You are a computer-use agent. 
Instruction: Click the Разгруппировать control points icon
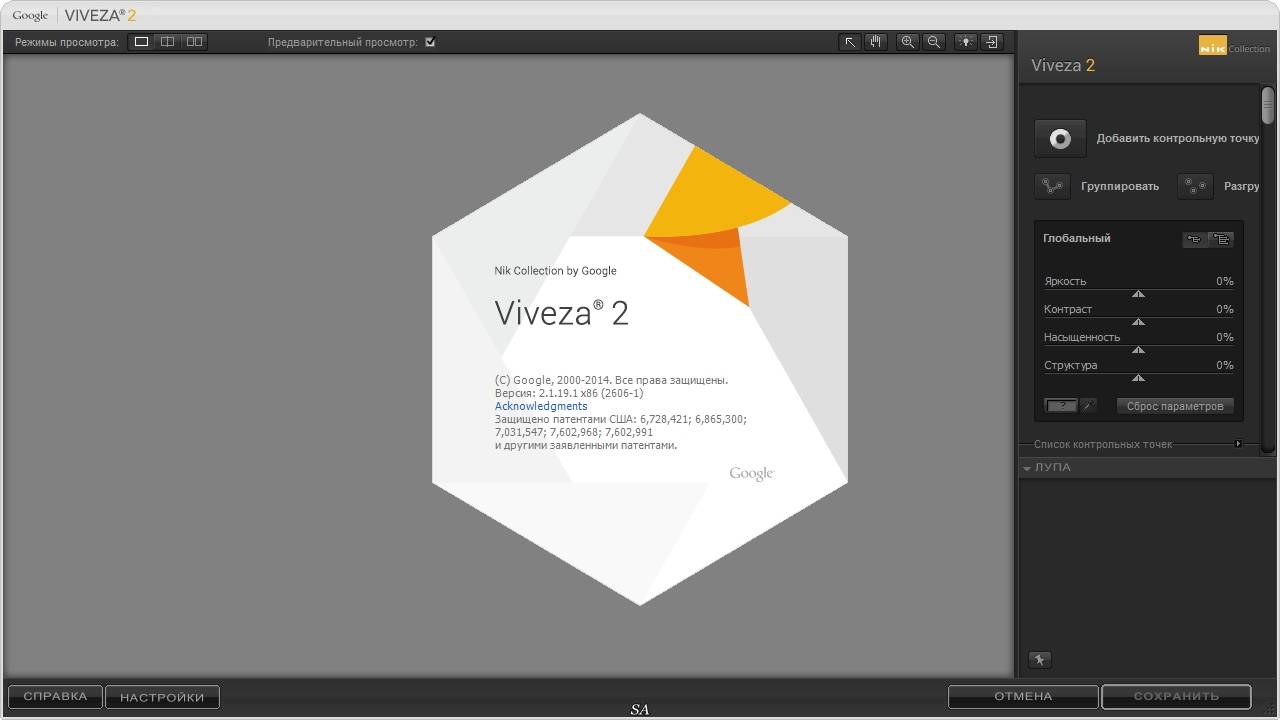coord(1195,186)
